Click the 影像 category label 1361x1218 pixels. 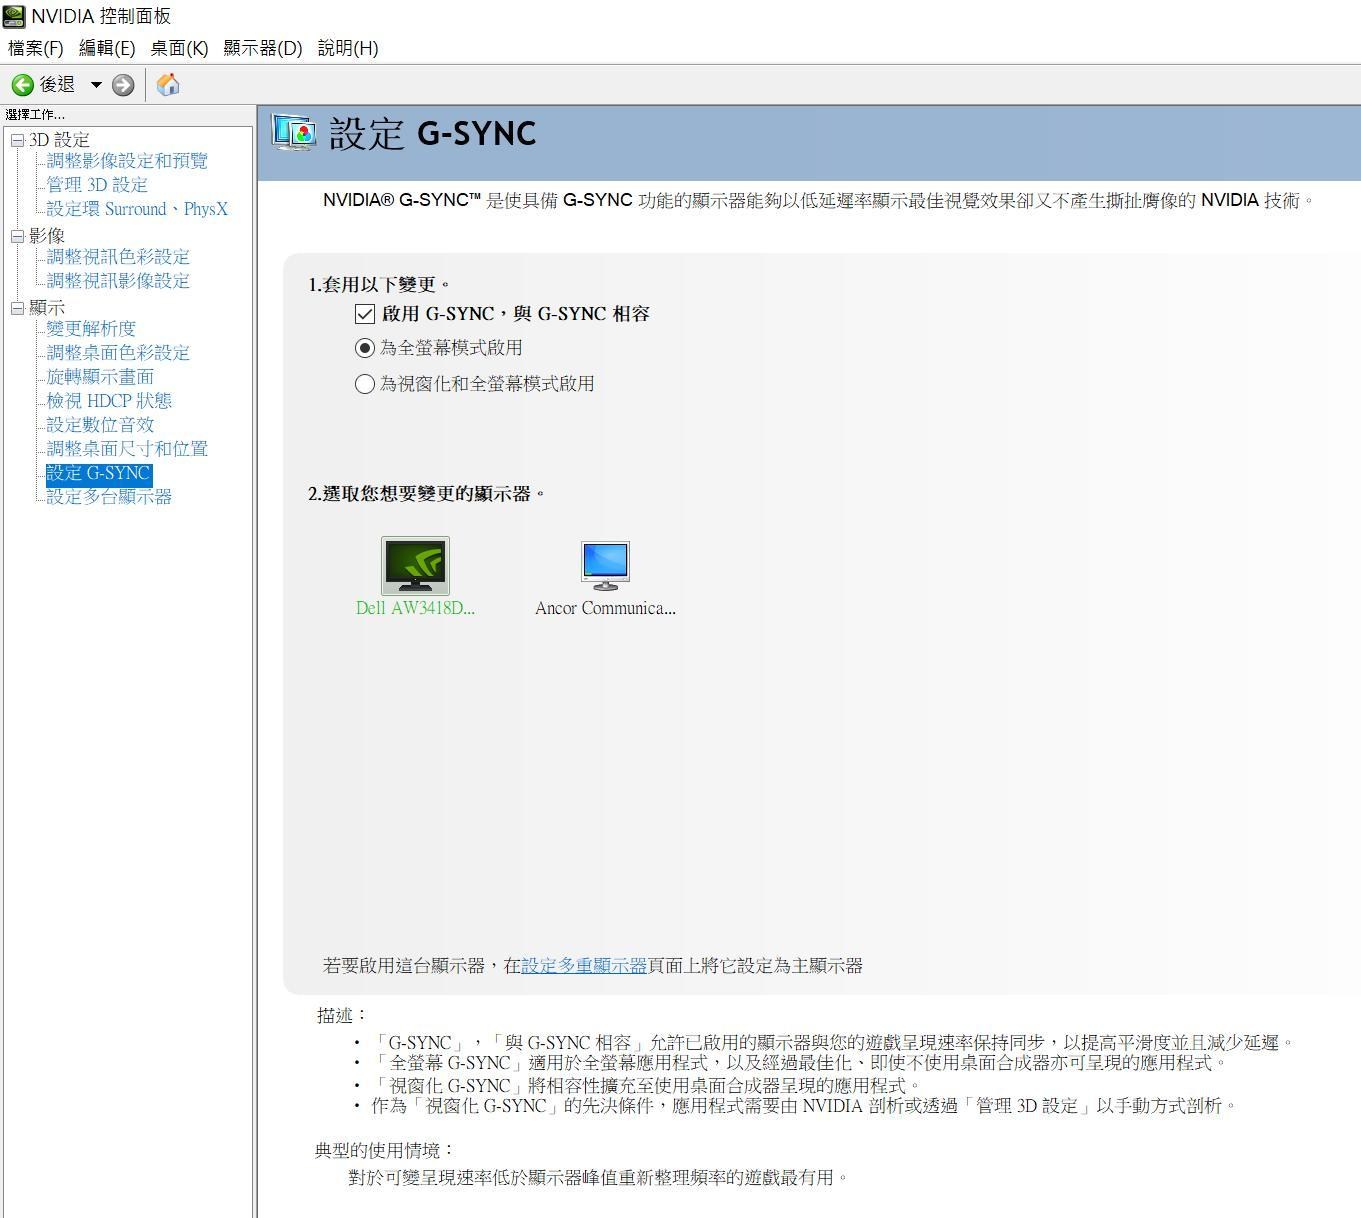tap(46, 236)
